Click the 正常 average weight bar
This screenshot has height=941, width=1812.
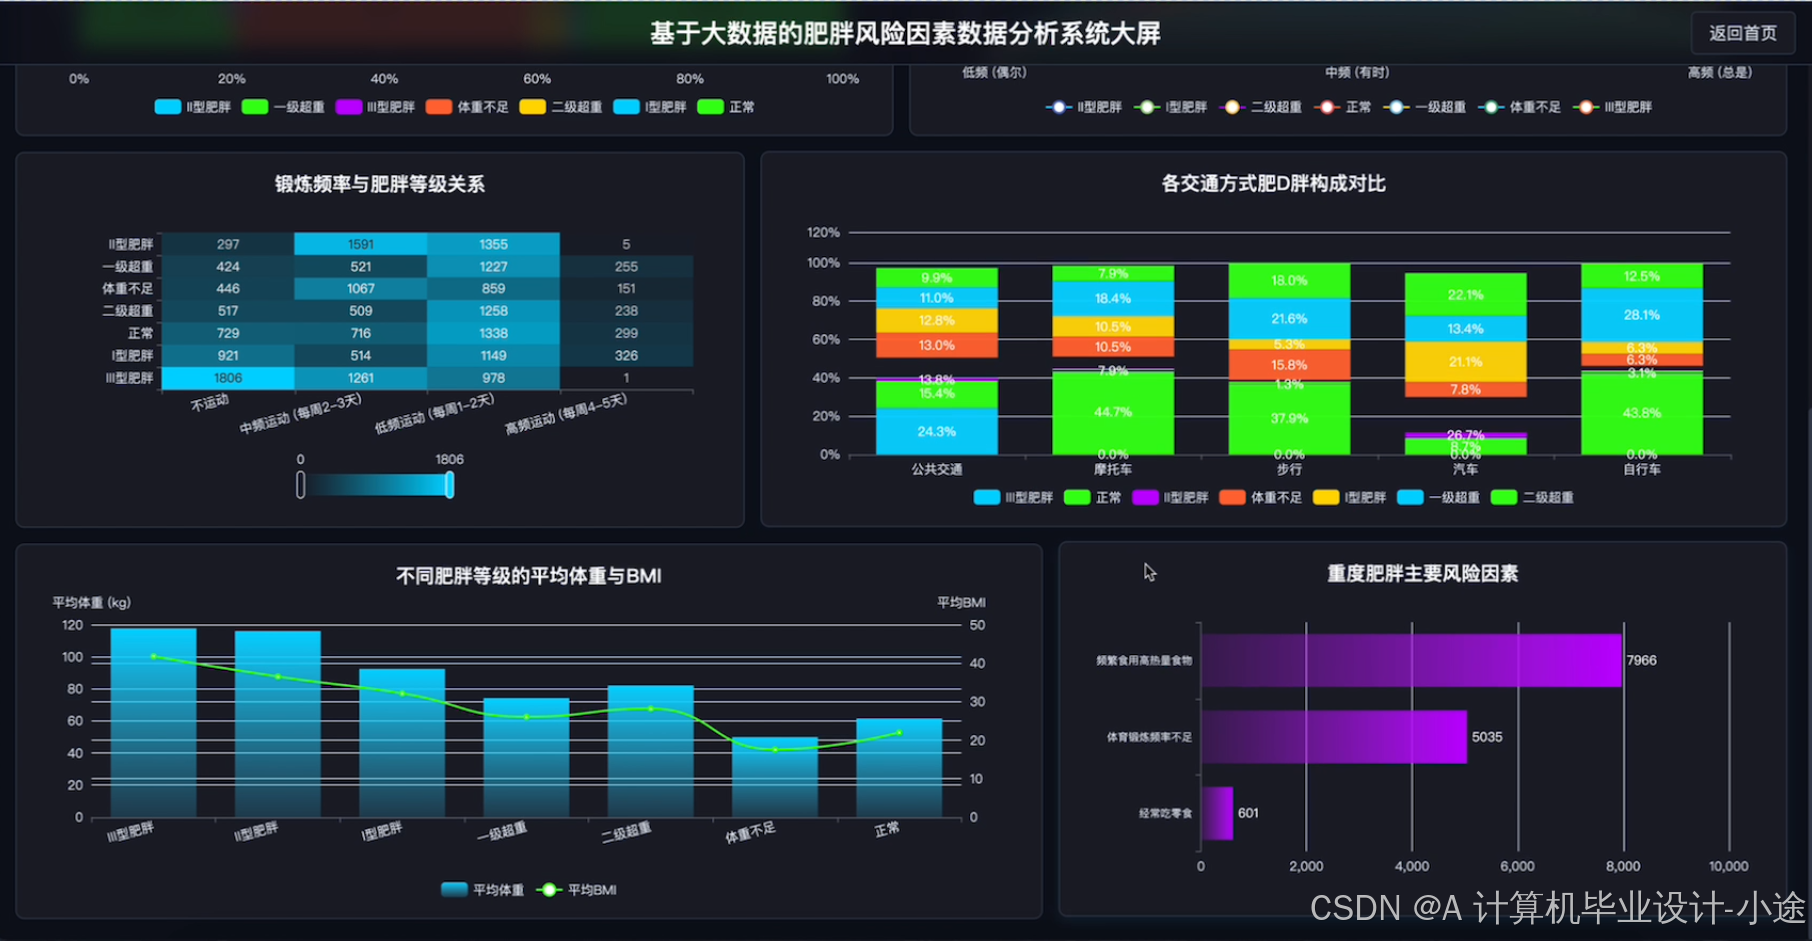point(899,767)
